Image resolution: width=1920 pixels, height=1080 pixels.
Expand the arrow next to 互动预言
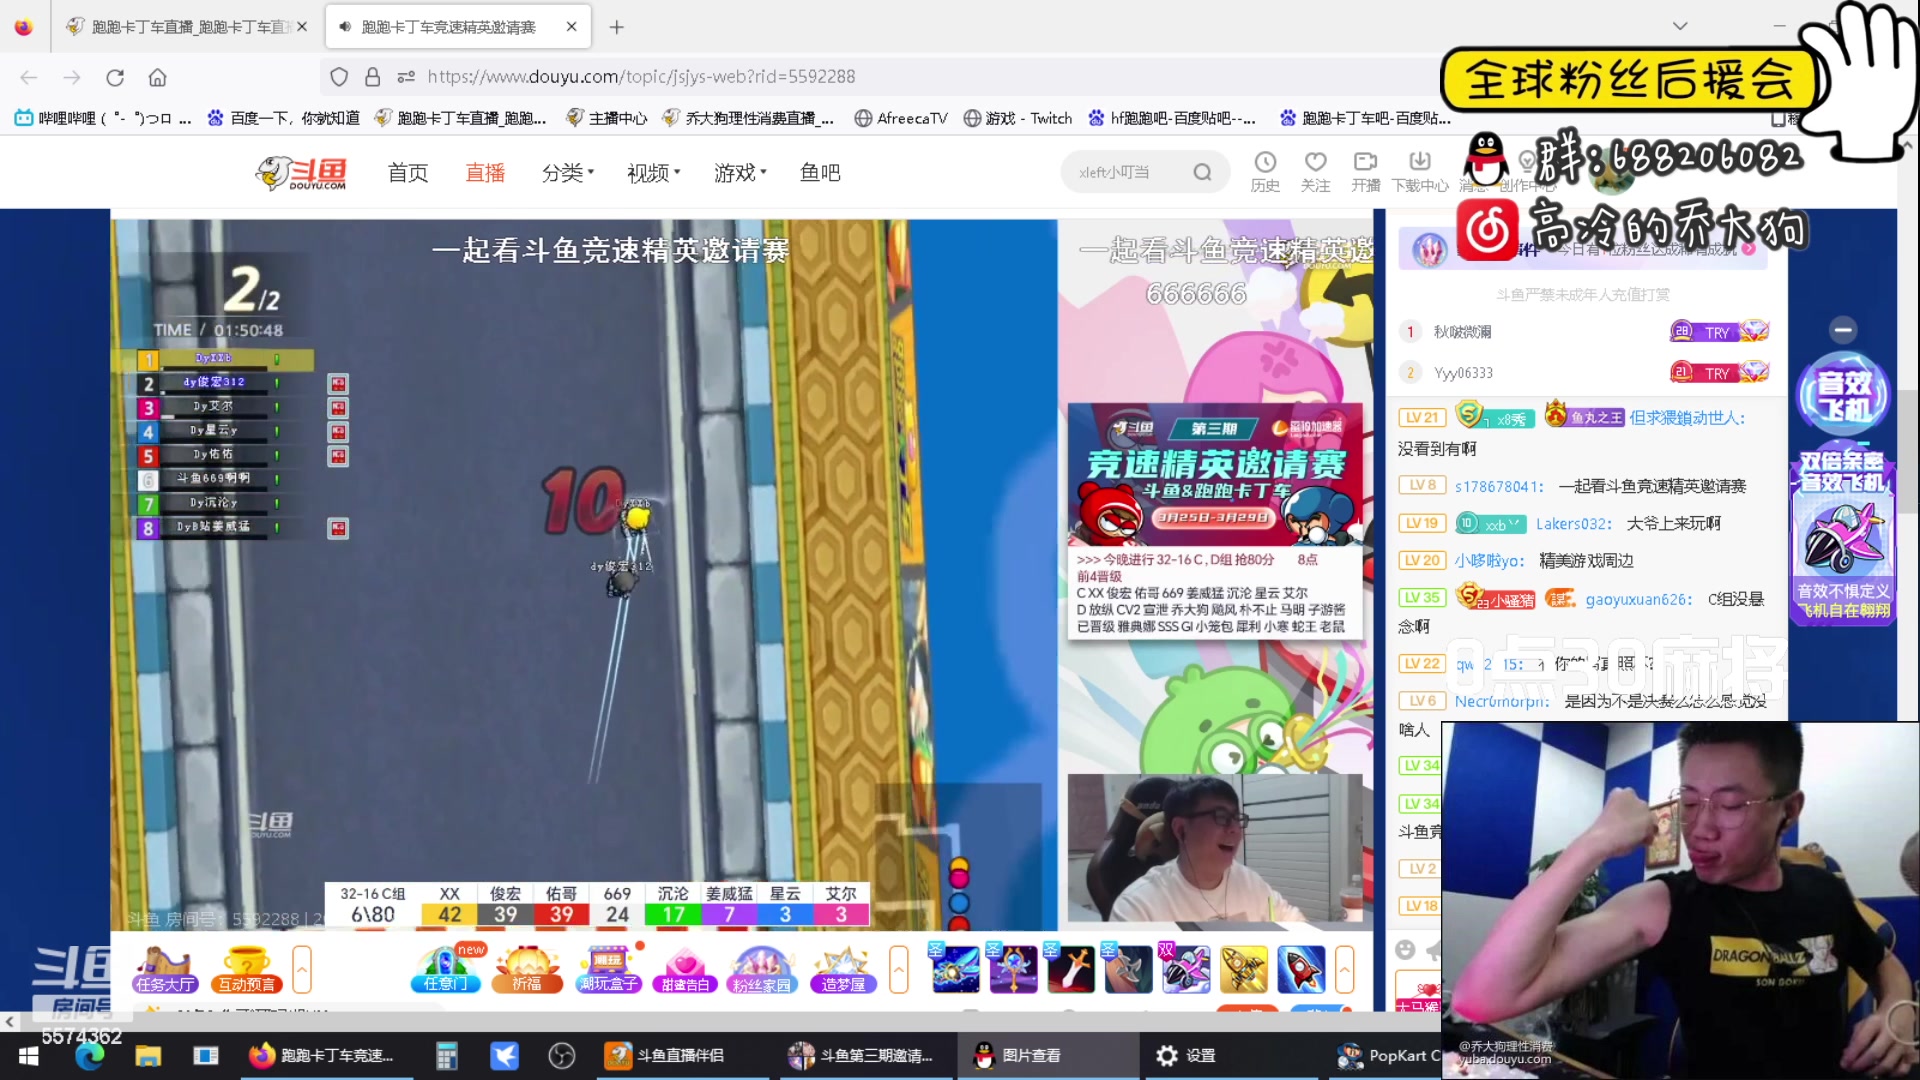pos(303,968)
